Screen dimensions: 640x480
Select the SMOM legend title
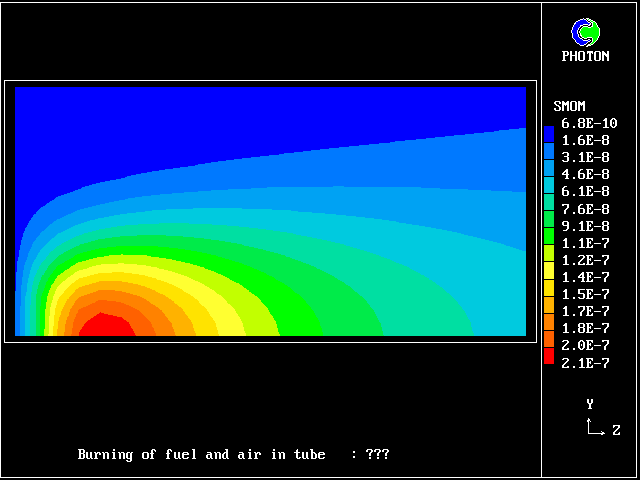click(x=569, y=106)
